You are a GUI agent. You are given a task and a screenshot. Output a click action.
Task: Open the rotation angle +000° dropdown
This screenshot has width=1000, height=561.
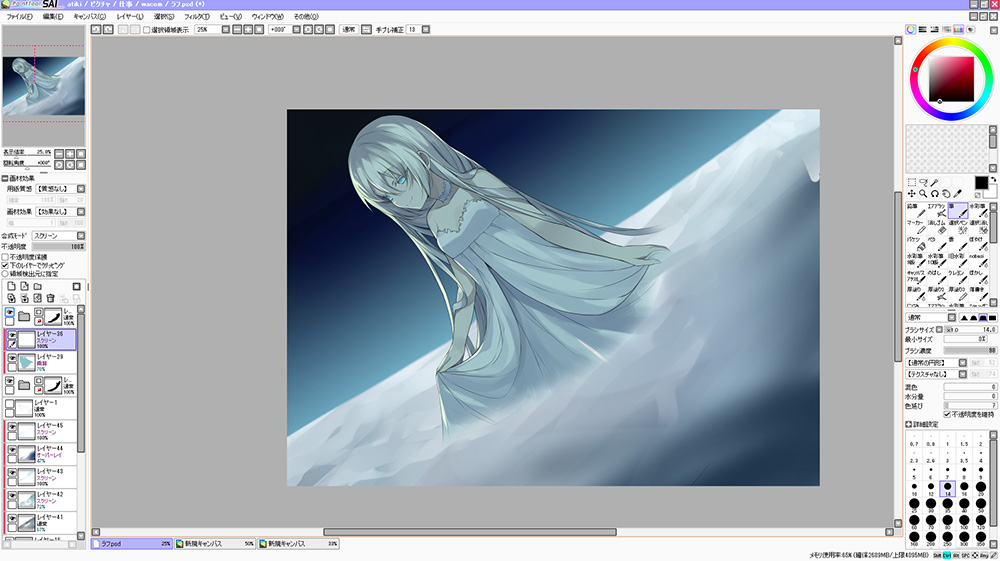[x=297, y=29]
